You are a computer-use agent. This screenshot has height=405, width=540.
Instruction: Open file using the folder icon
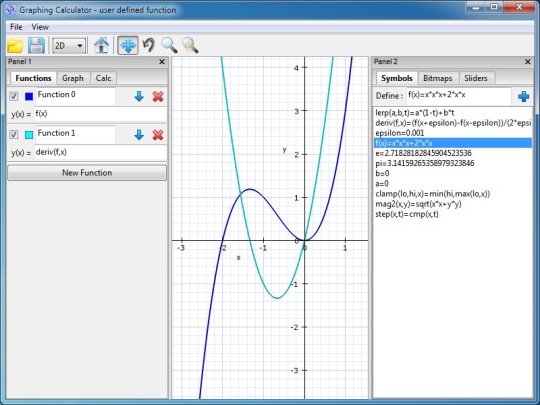15,45
